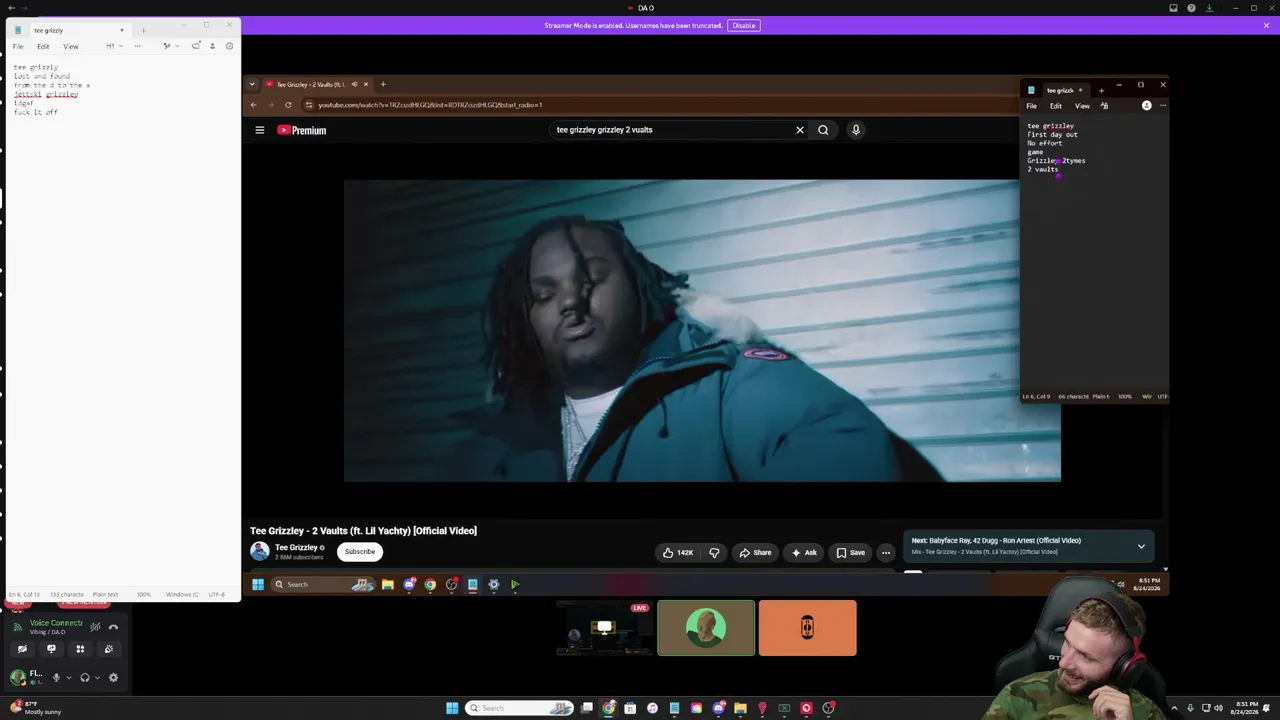Add a new tab in the right Notepad
The width and height of the screenshot is (1280, 720).
(1101, 90)
